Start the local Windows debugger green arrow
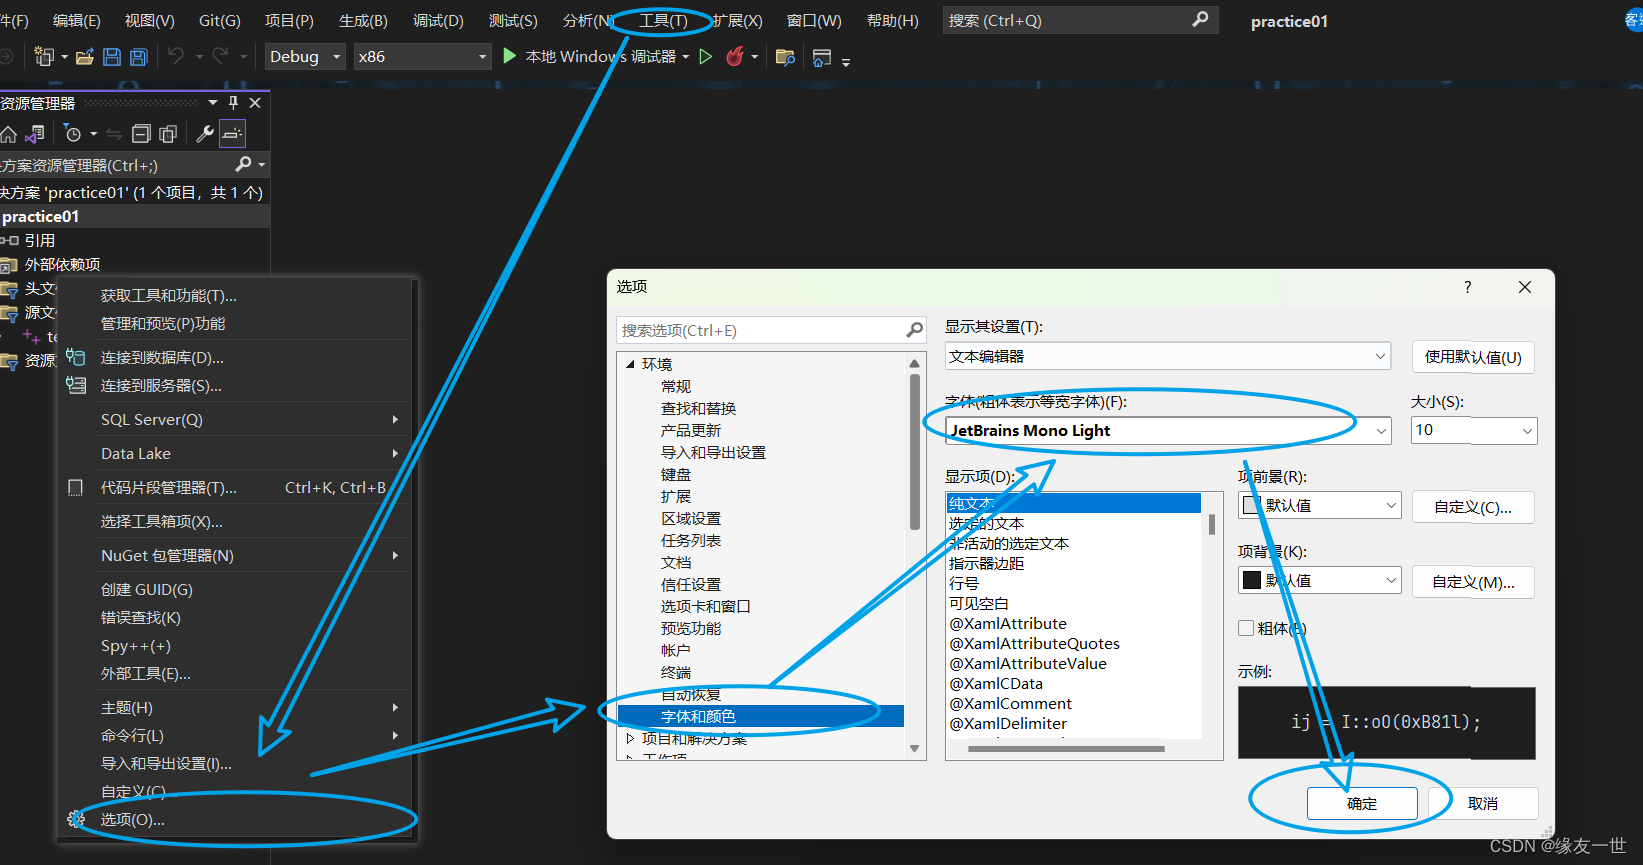The image size is (1643, 865). tap(510, 56)
